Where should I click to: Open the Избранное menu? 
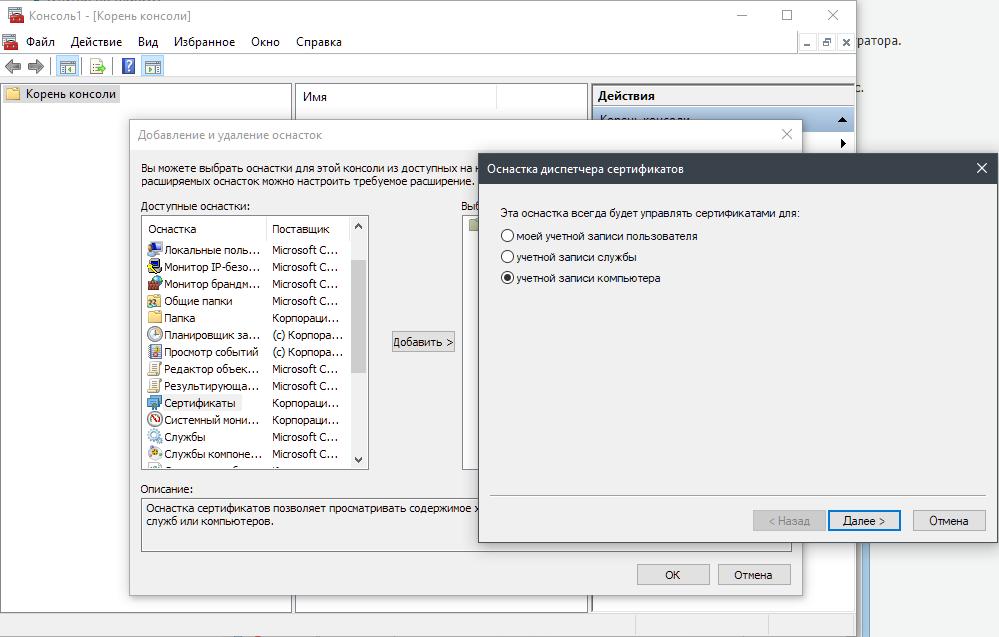[x=204, y=42]
